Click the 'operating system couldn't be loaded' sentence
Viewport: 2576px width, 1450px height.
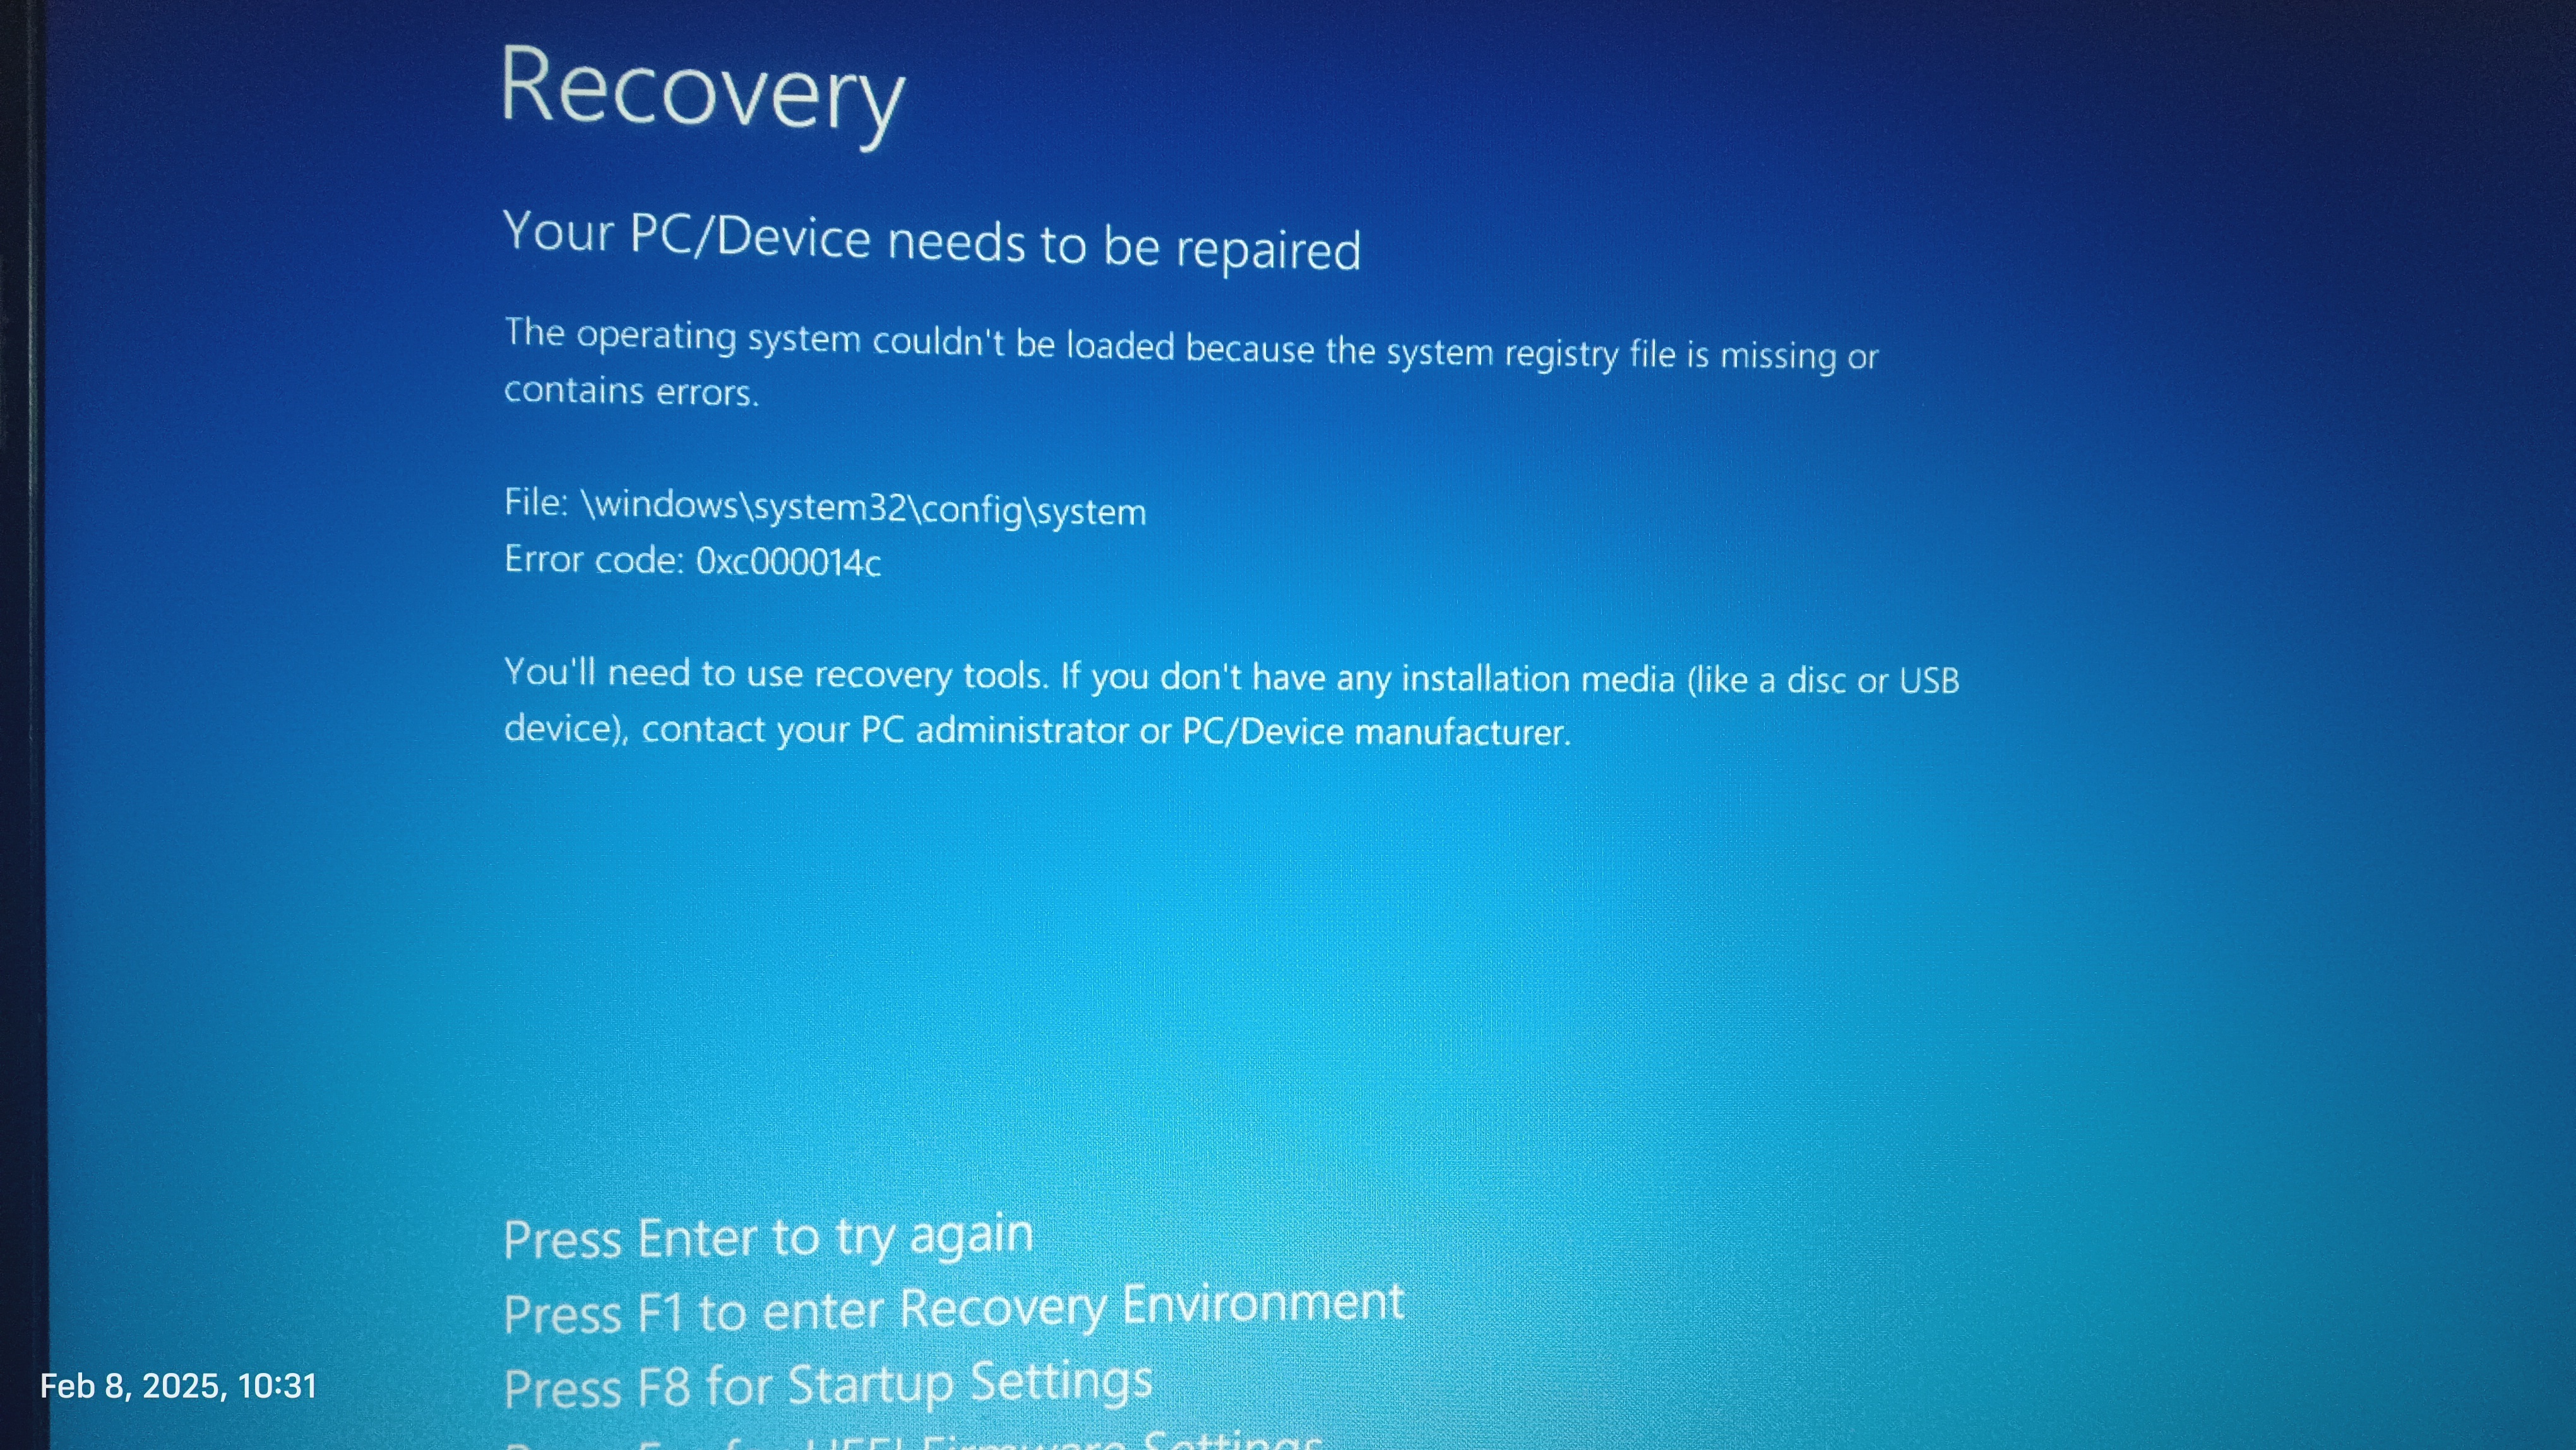tap(1191, 345)
